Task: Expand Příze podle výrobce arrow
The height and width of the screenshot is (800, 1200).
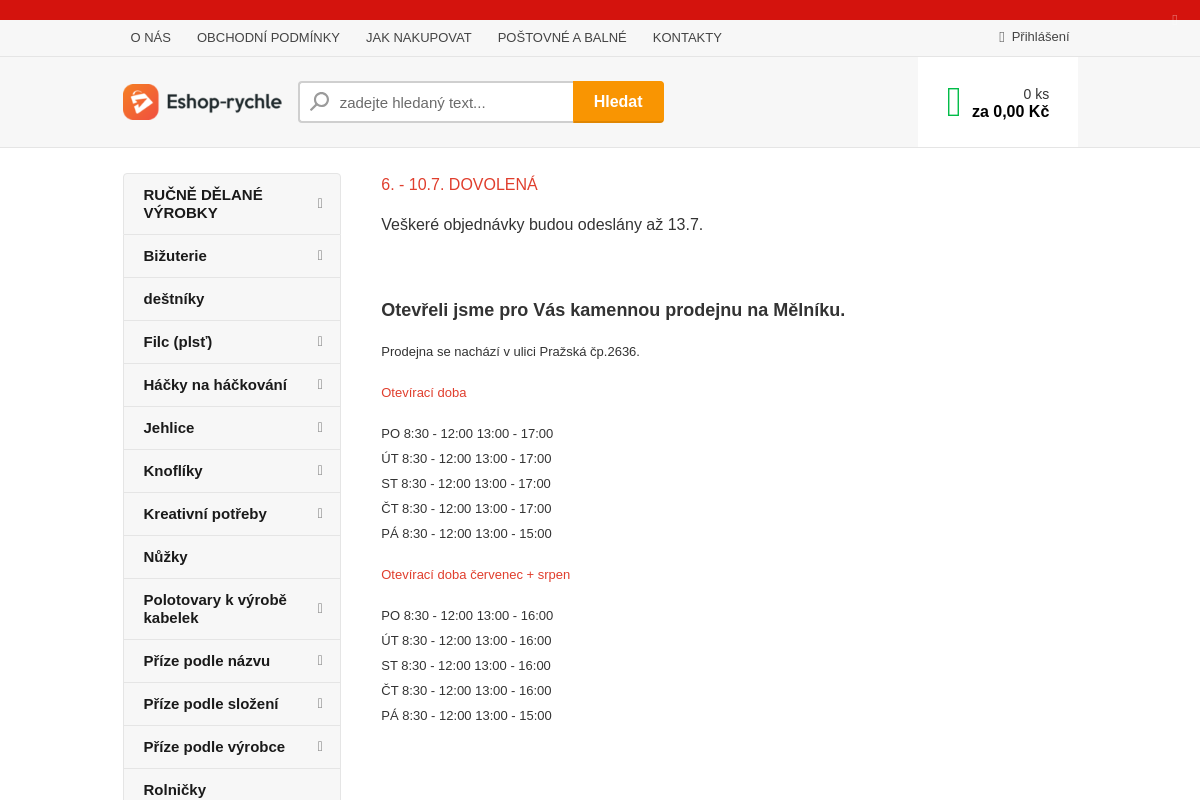Action: click(320, 746)
